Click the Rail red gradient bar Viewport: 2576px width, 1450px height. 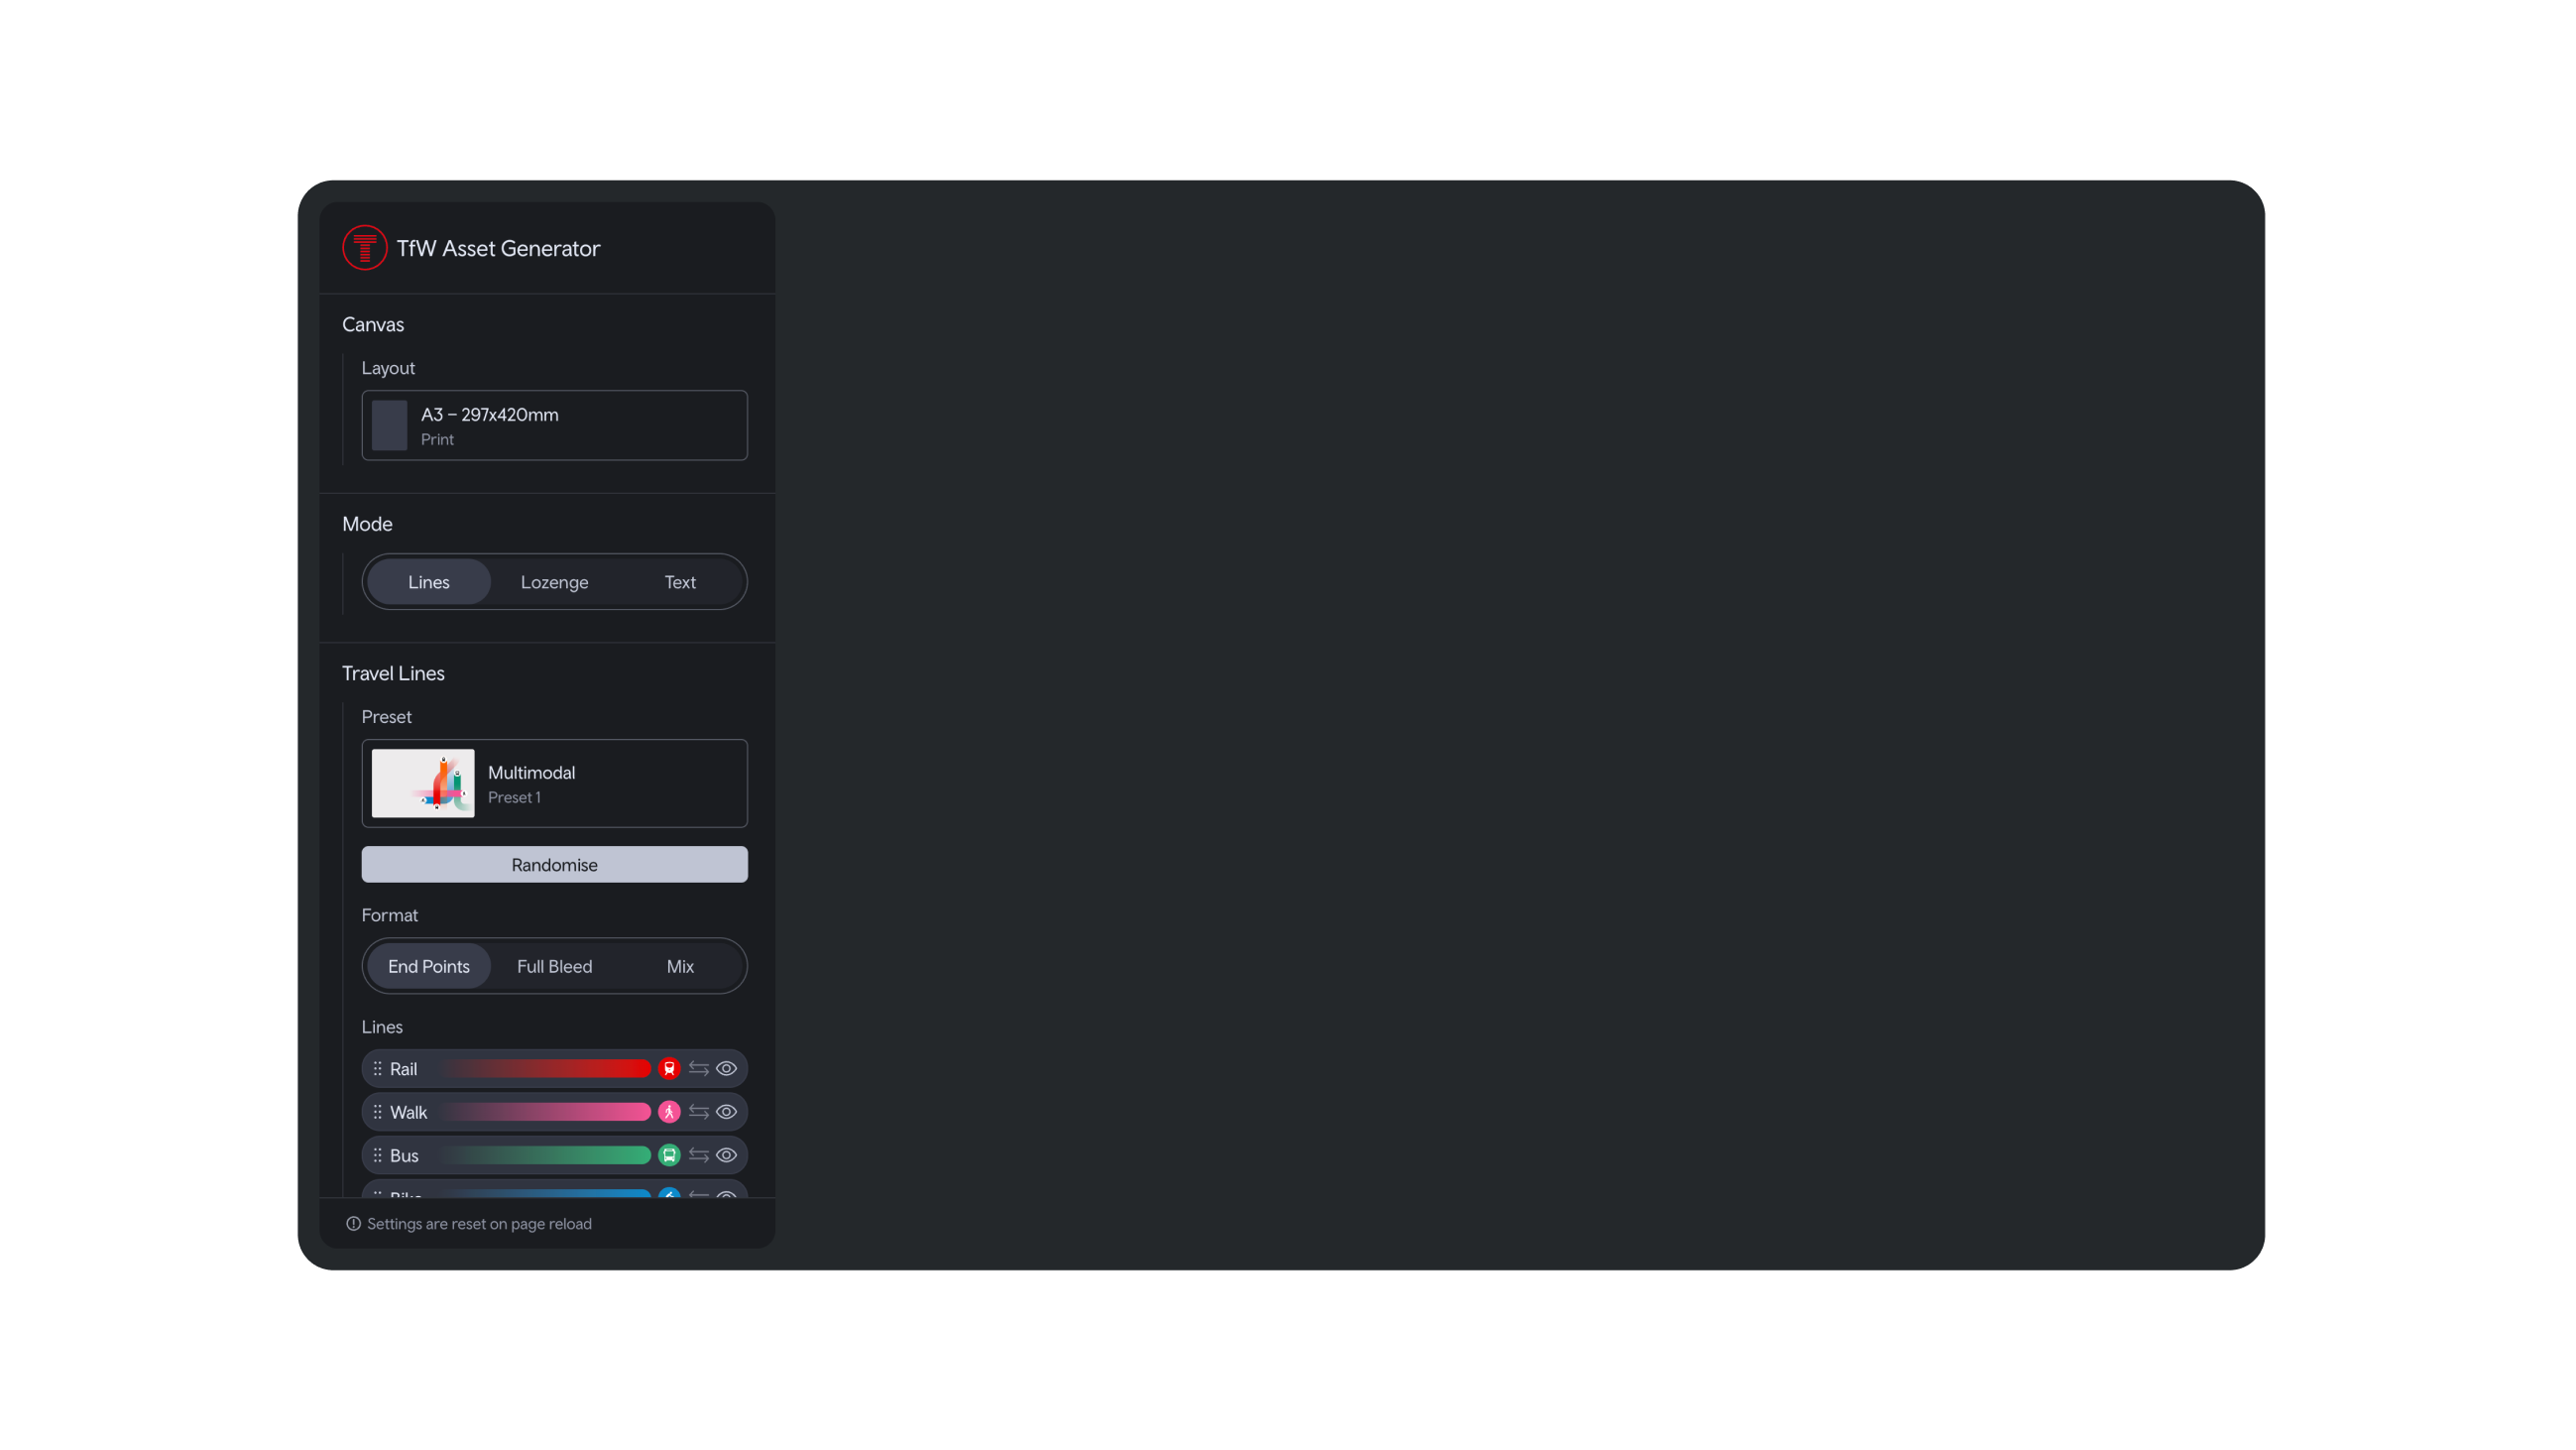click(x=545, y=1069)
